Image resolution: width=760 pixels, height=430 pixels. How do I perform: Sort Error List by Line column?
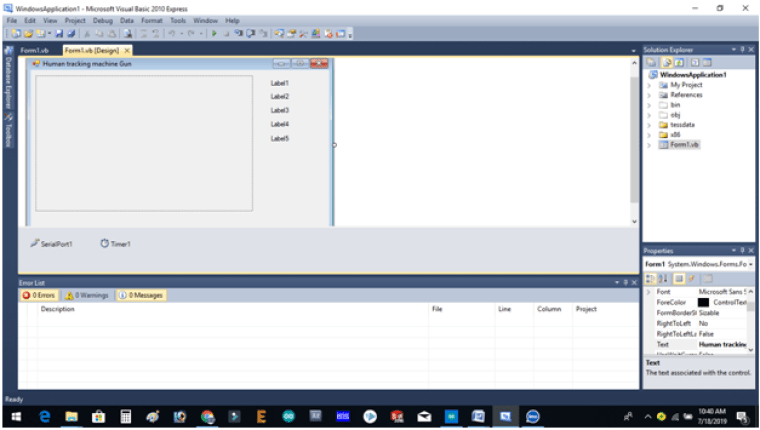(504, 309)
